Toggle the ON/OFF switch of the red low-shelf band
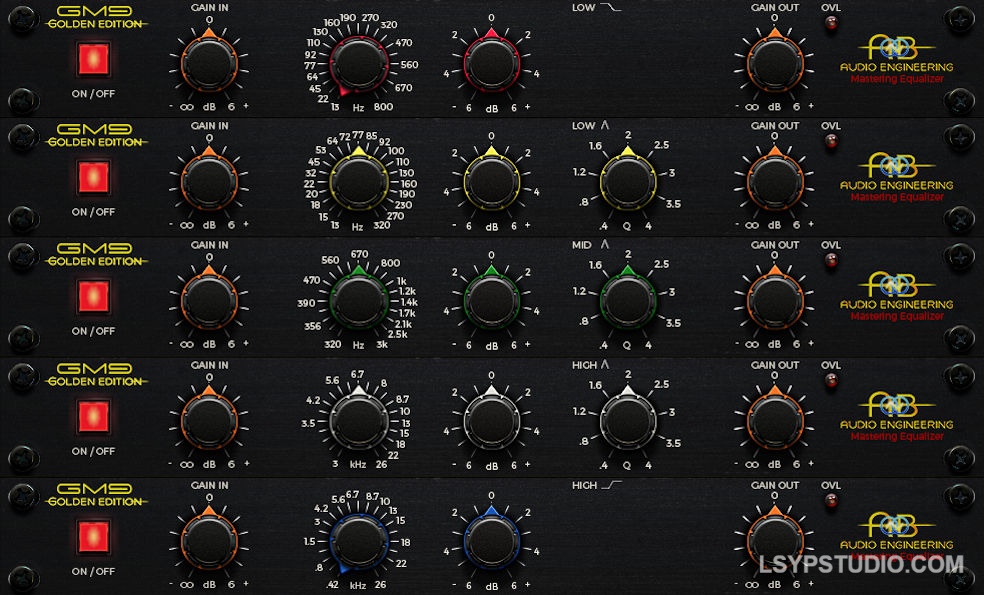Viewport: 984px width, 595px height. coord(93,60)
